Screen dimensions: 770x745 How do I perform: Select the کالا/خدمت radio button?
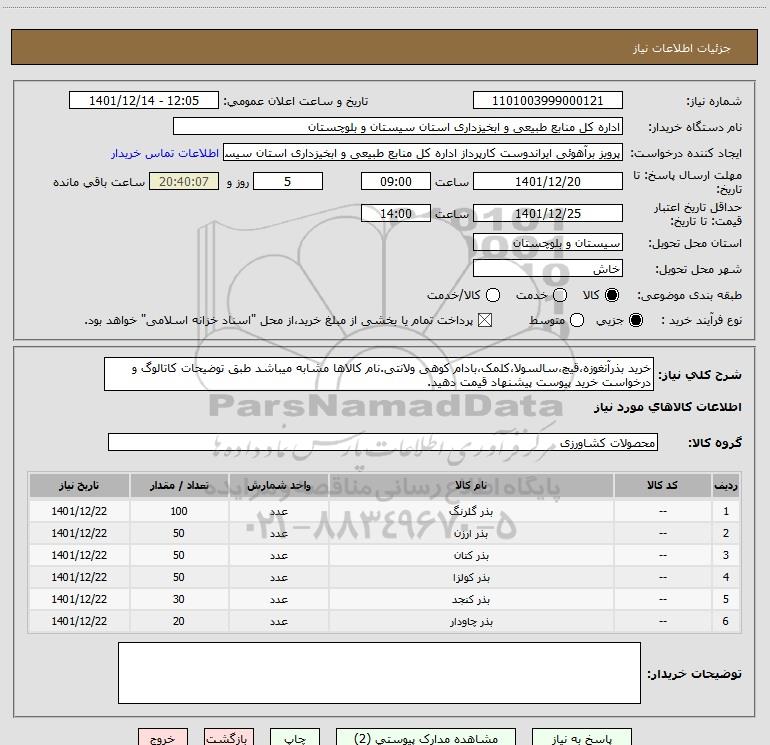pos(493,295)
